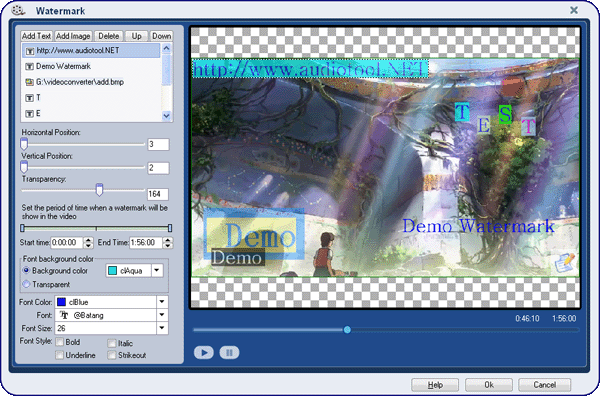Select the E watermark list entry
The height and width of the screenshot is (396, 600).
coord(91,113)
